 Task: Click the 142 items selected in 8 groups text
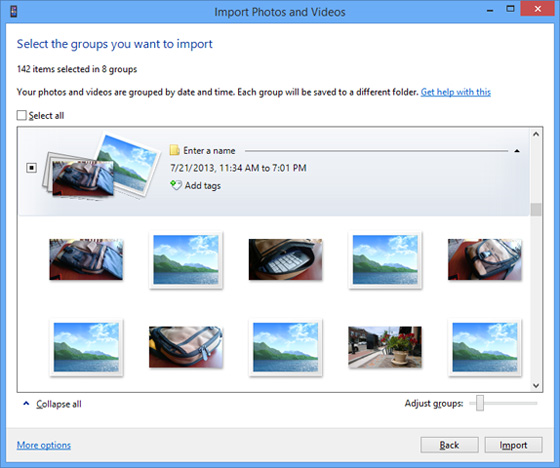click(x=77, y=69)
